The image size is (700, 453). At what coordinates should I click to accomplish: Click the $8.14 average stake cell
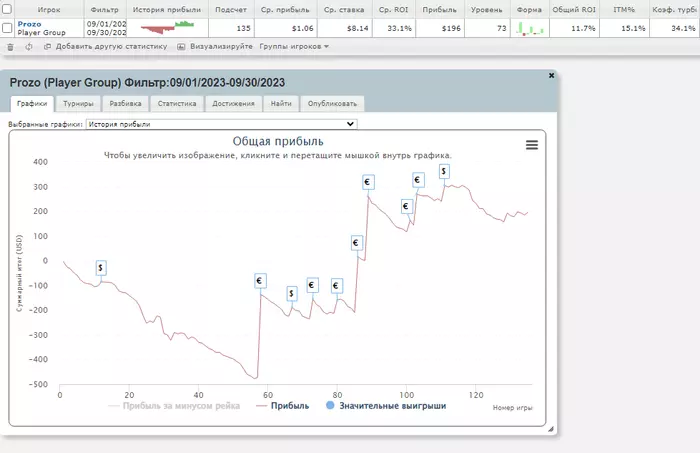coord(344,28)
